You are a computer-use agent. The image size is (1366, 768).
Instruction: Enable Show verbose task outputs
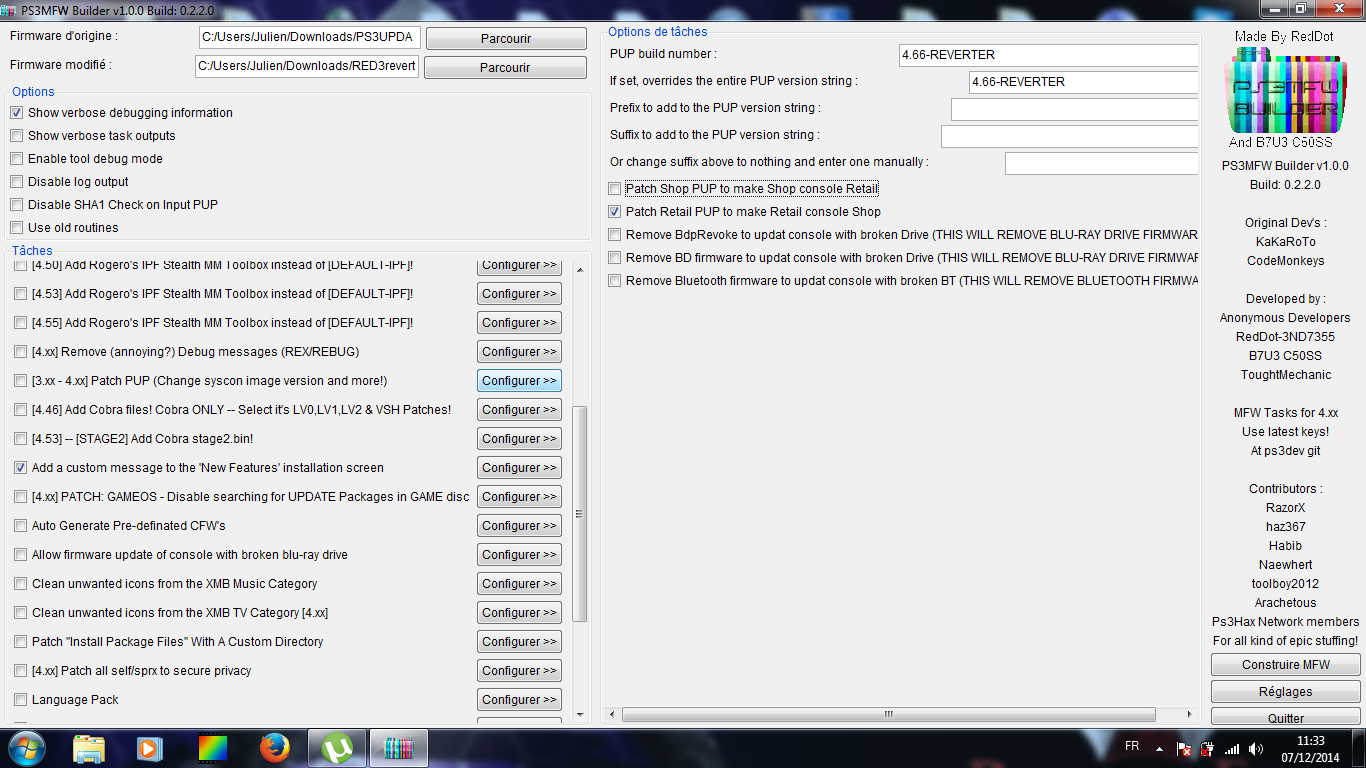coord(16,136)
